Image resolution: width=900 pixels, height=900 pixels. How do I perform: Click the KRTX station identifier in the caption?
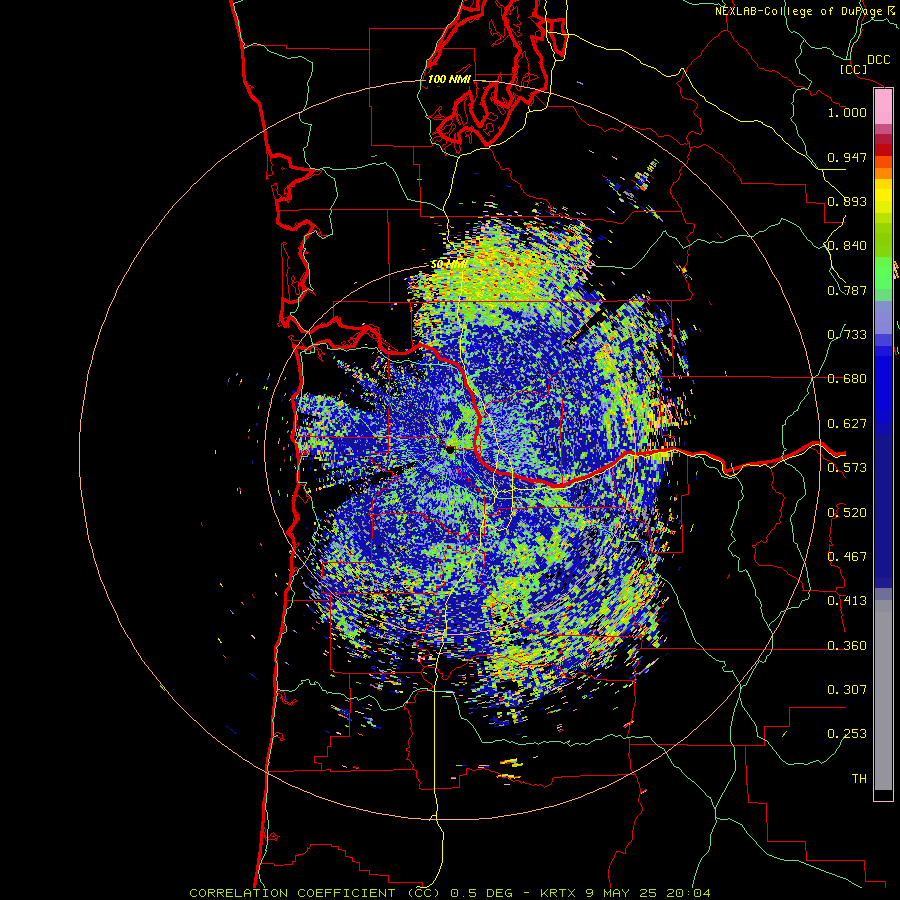pyautogui.click(x=559, y=893)
